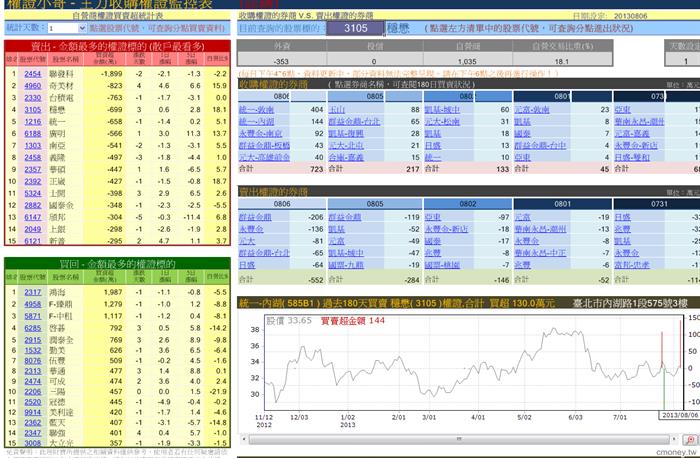Click broker link 國票-九鼎
The height and width of the screenshot is (458, 700).
[346, 265]
